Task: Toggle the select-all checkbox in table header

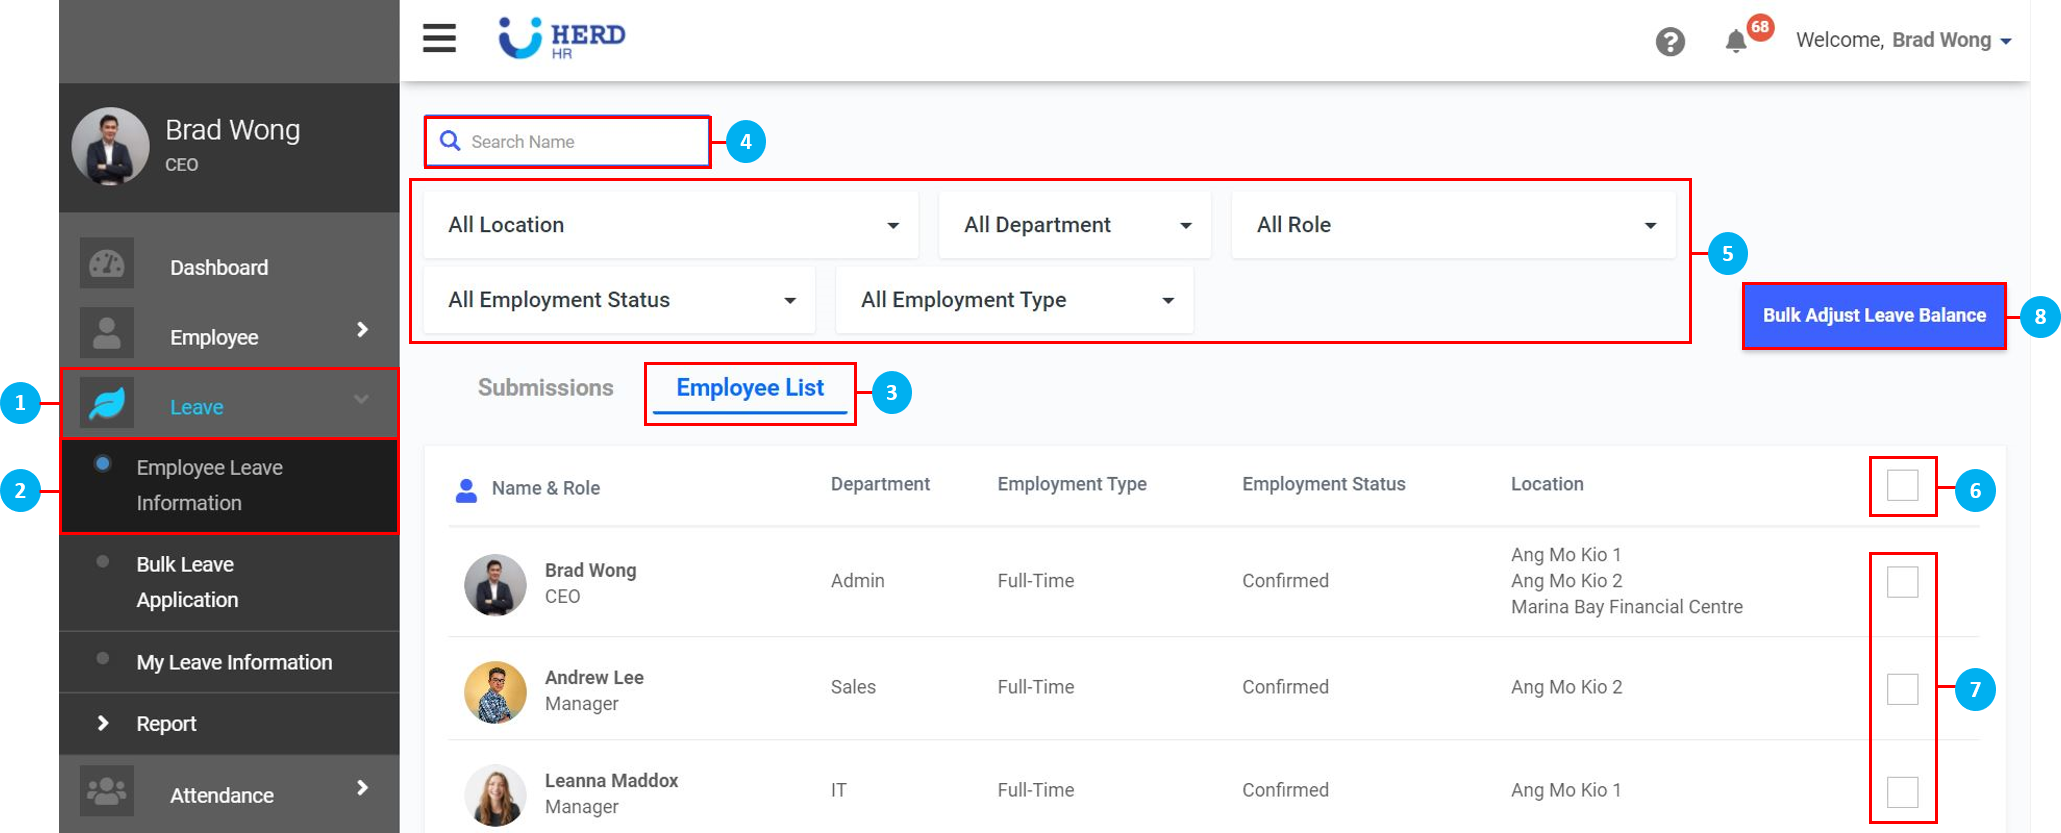Action: 1902,486
